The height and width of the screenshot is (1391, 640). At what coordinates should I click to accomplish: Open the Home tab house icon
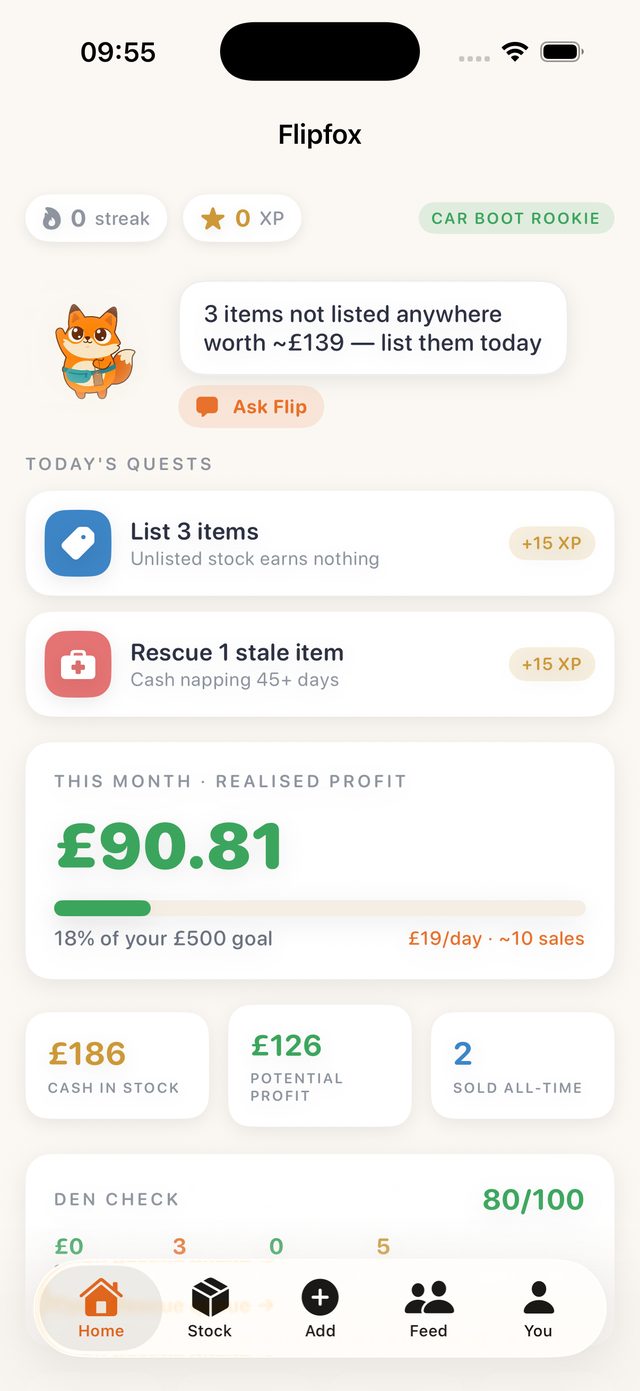(101, 1297)
